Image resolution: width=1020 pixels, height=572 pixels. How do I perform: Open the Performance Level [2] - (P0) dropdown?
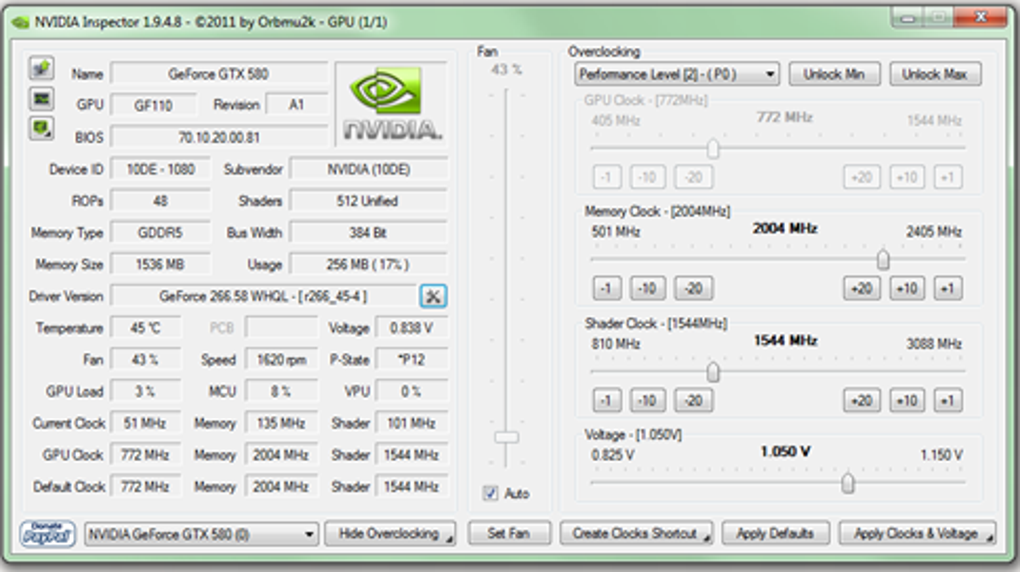pyautogui.click(x=677, y=74)
